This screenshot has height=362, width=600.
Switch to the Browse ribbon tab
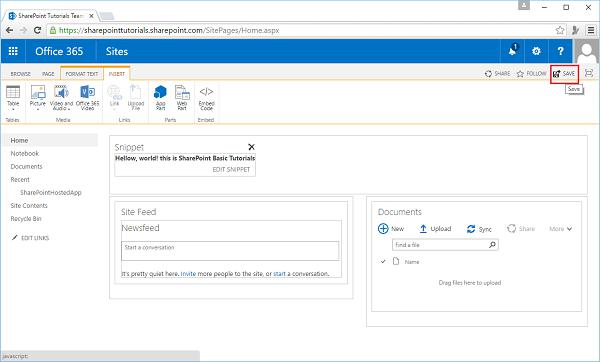tap(21, 73)
